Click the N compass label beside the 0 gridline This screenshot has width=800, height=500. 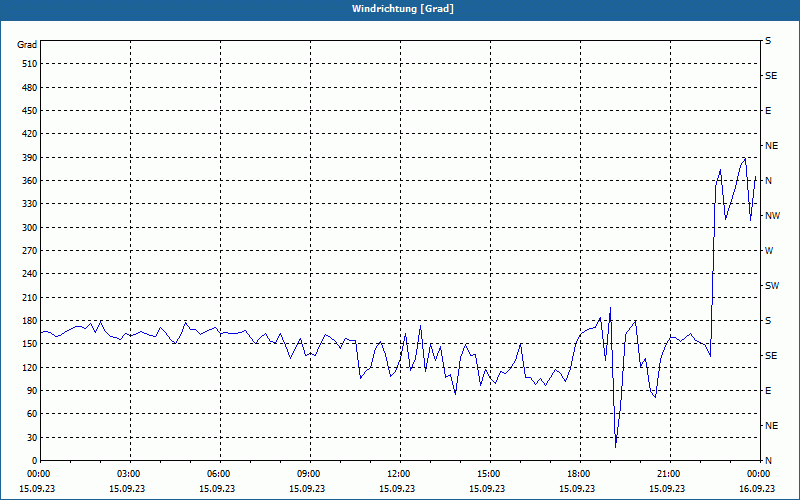[x=768, y=461]
